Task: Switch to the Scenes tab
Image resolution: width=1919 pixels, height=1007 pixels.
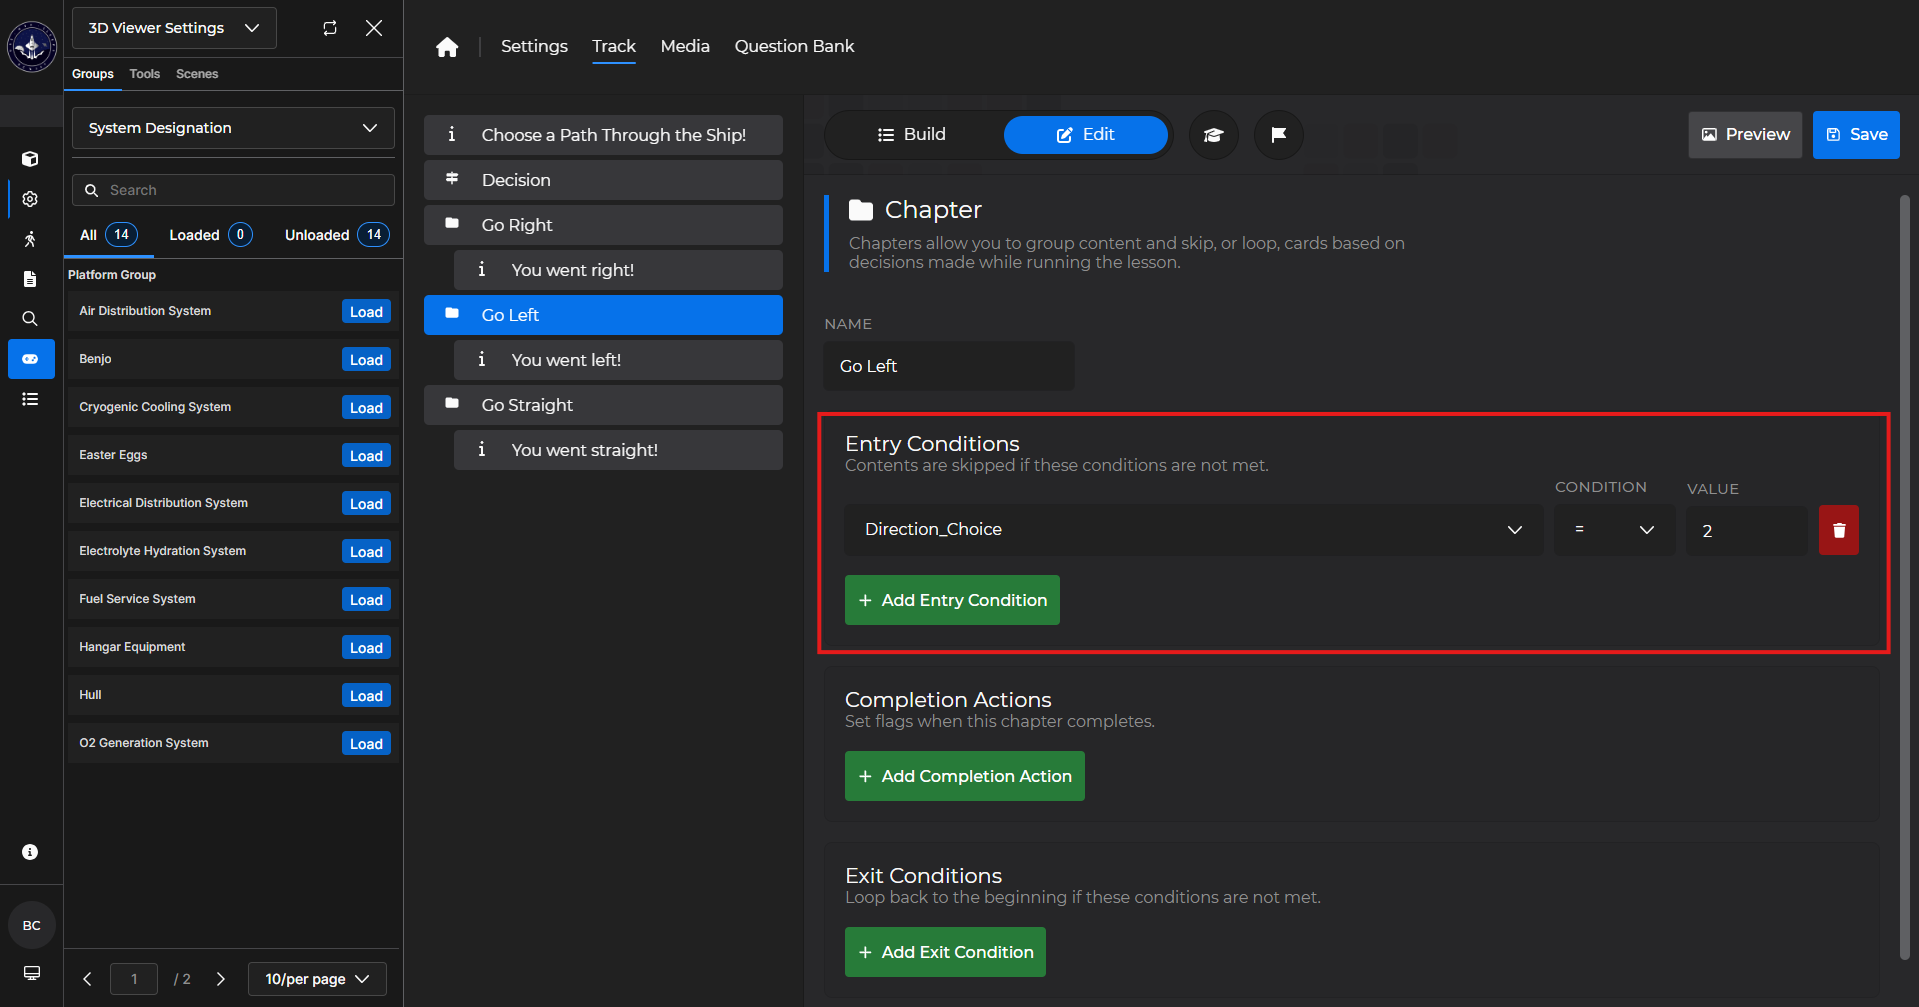Action: [197, 74]
